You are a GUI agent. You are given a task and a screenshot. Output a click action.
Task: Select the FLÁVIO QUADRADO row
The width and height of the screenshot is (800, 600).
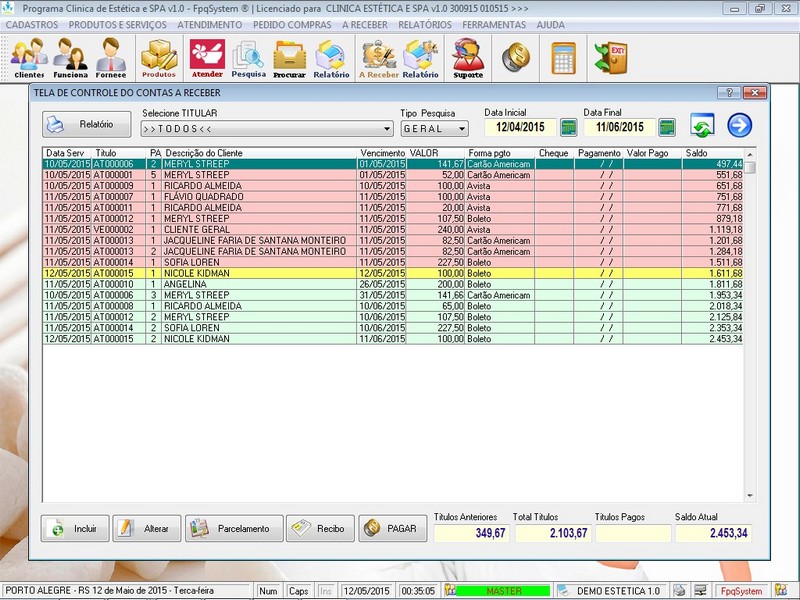(393, 197)
